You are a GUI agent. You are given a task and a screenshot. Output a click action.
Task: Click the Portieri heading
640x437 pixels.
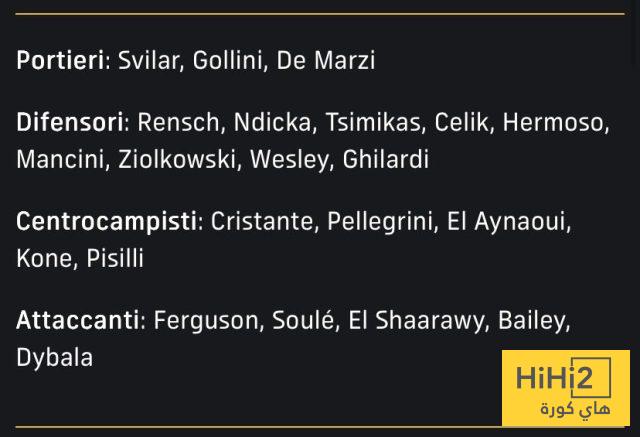(60, 60)
